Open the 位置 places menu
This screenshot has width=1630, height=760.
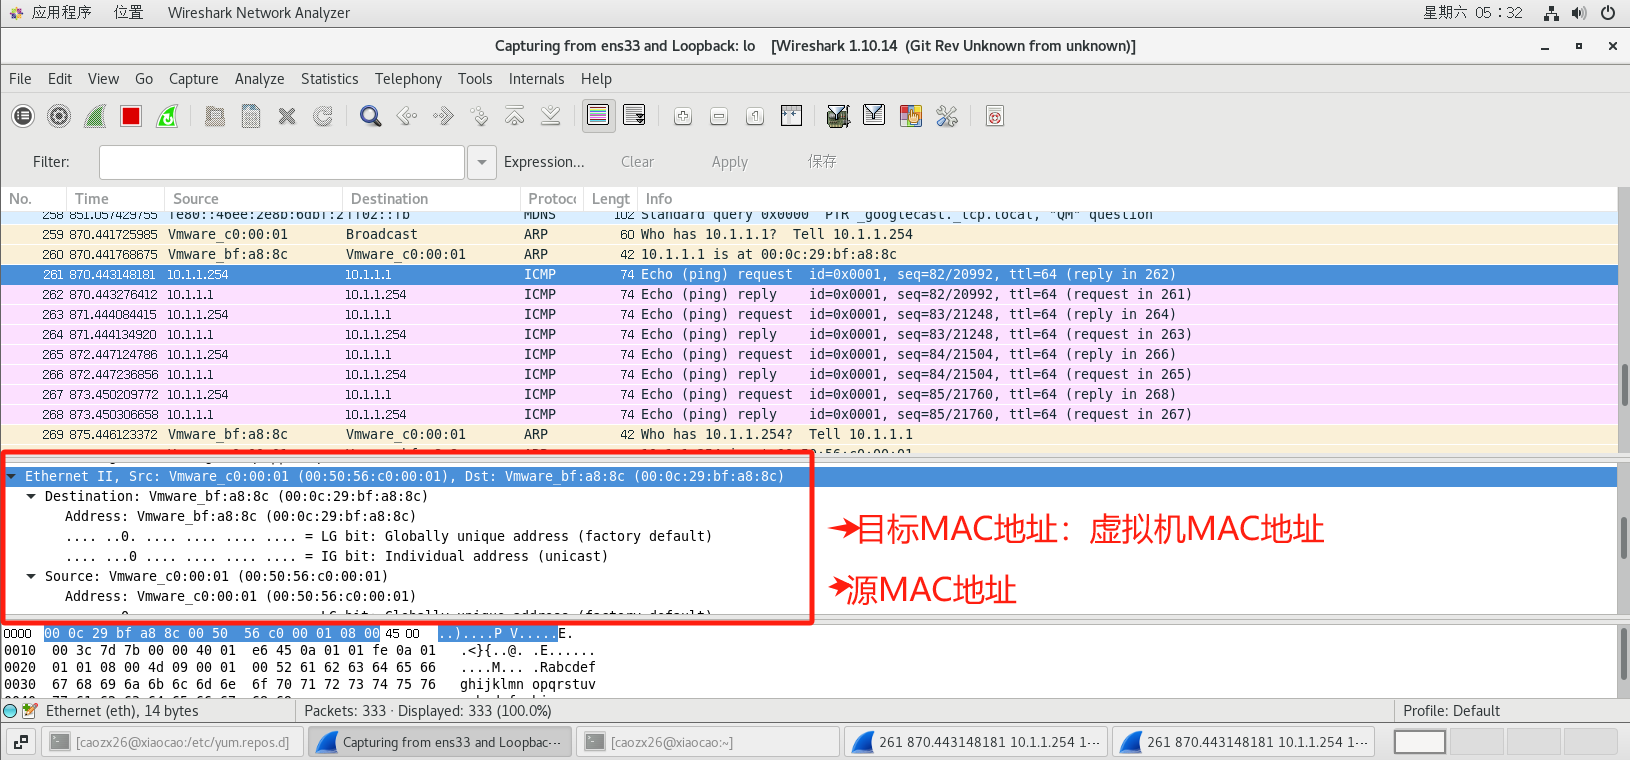pyautogui.click(x=128, y=13)
